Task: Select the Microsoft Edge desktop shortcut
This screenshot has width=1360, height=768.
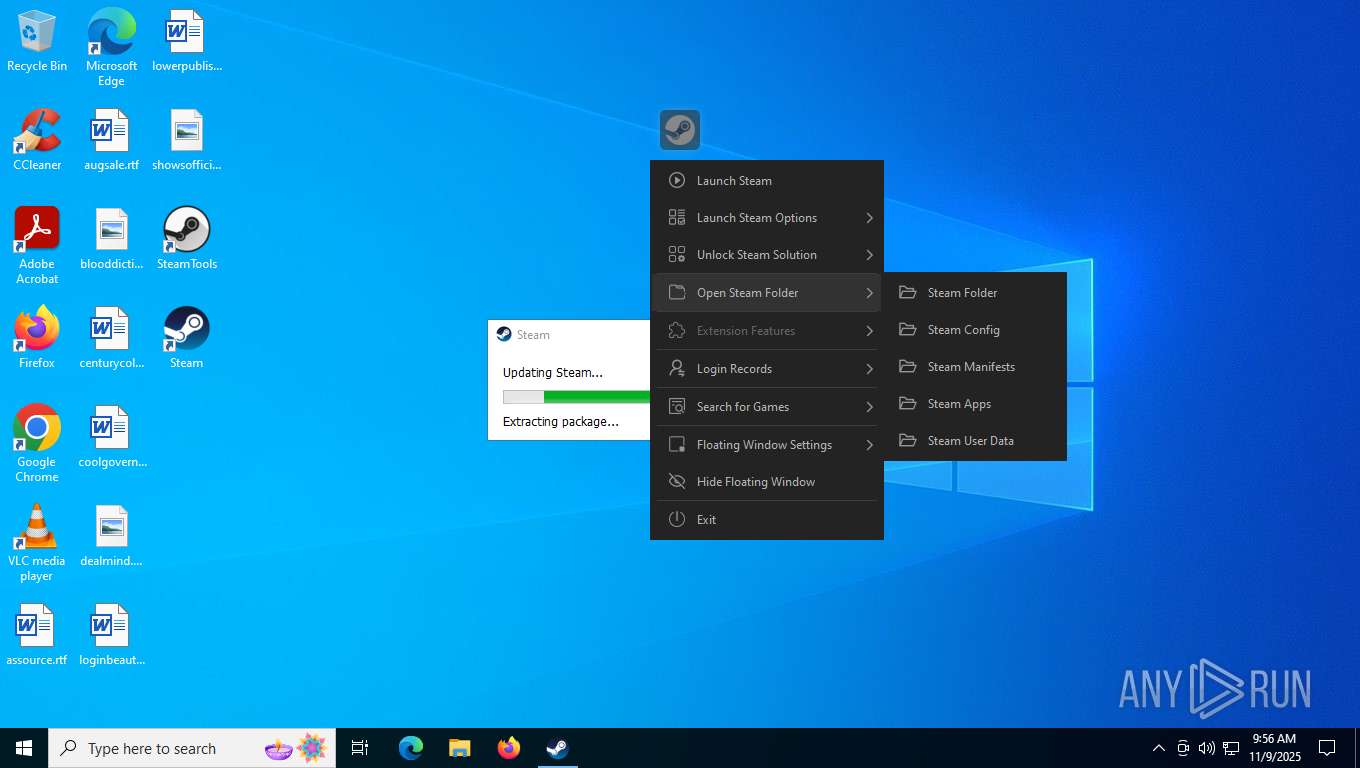Action: point(112,47)
